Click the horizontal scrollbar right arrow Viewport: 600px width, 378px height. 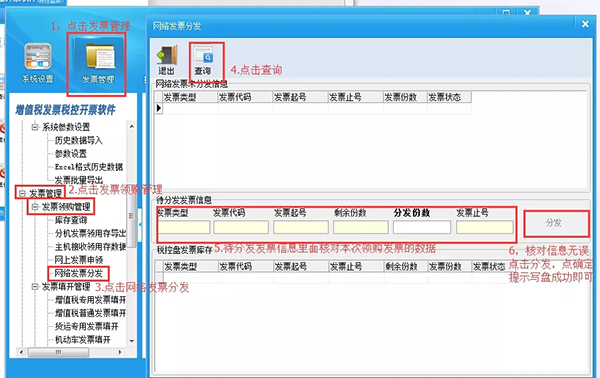120,352
